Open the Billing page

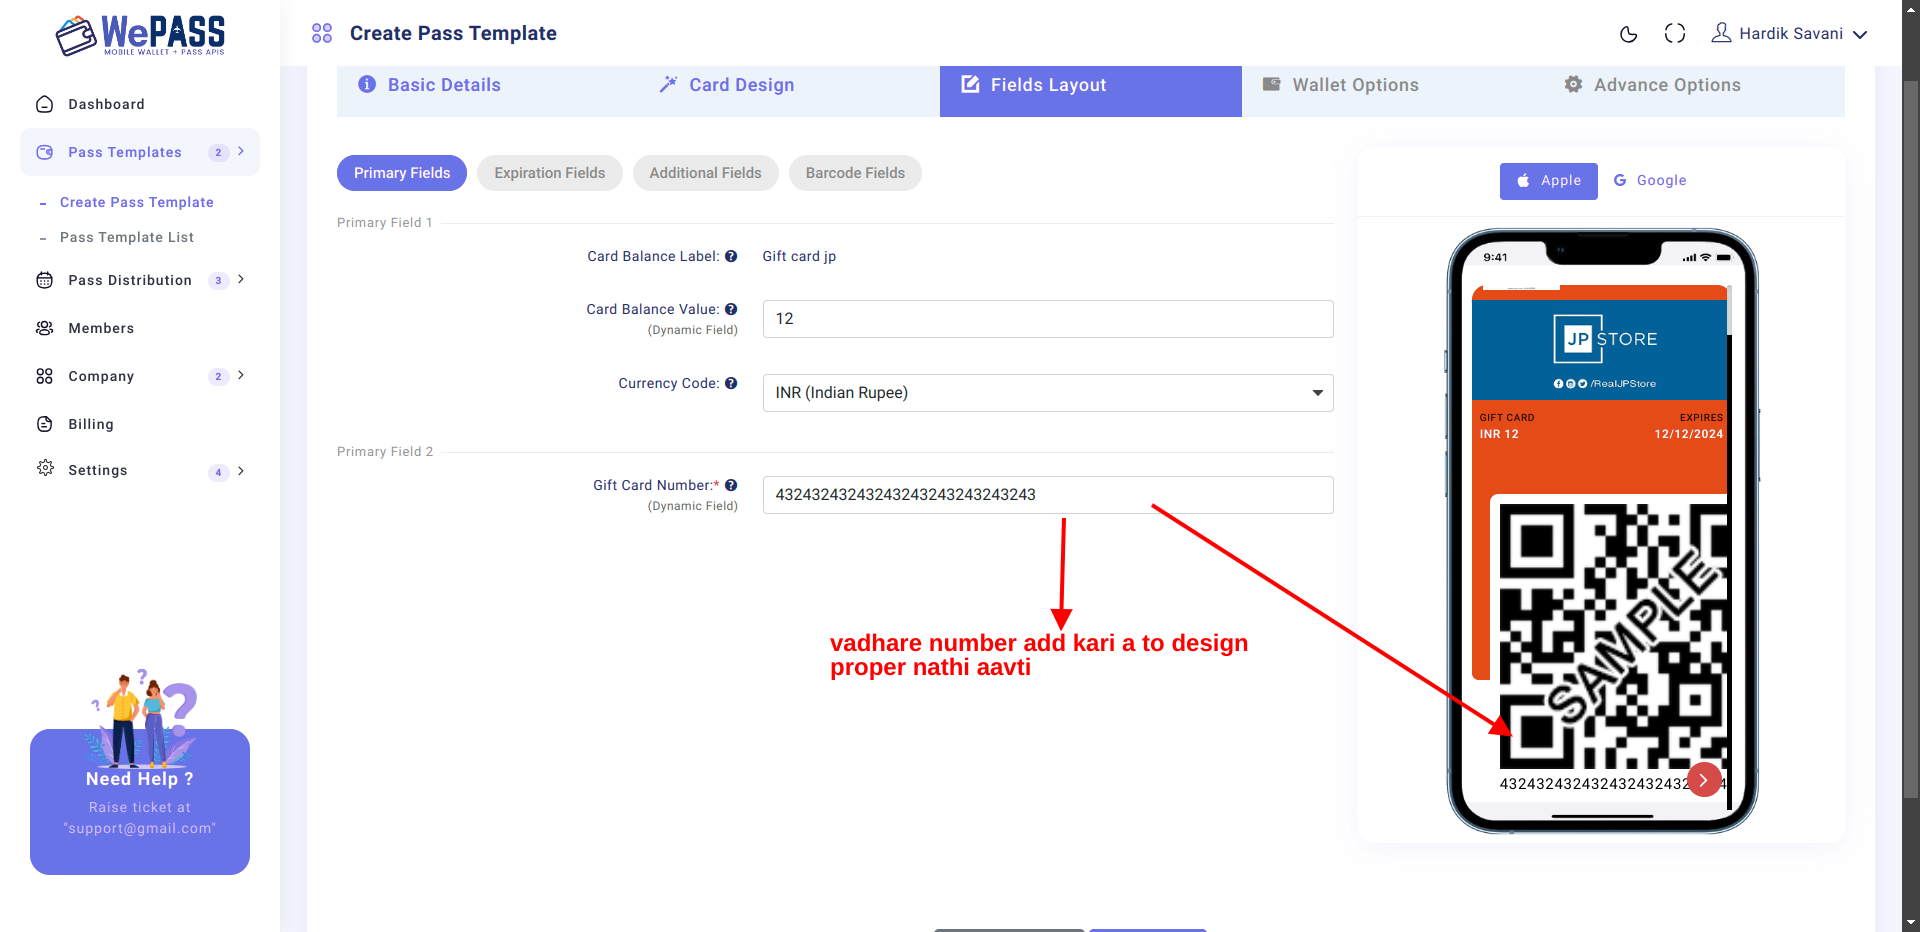click(91, 424)
